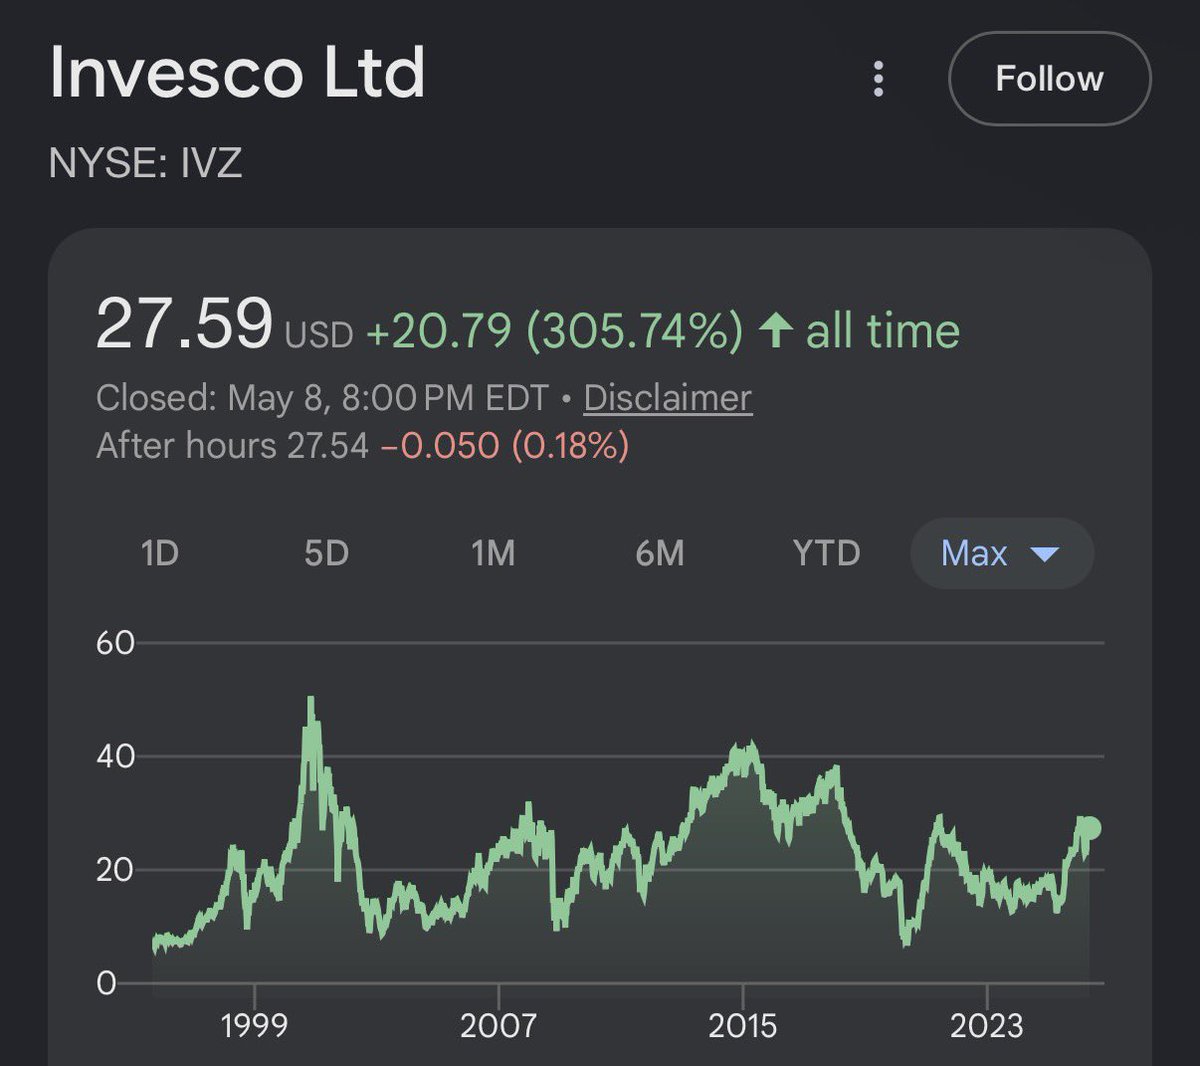Select the 5D time range
Viewport: 1200px width, 1066px height.
pos(326,553)
